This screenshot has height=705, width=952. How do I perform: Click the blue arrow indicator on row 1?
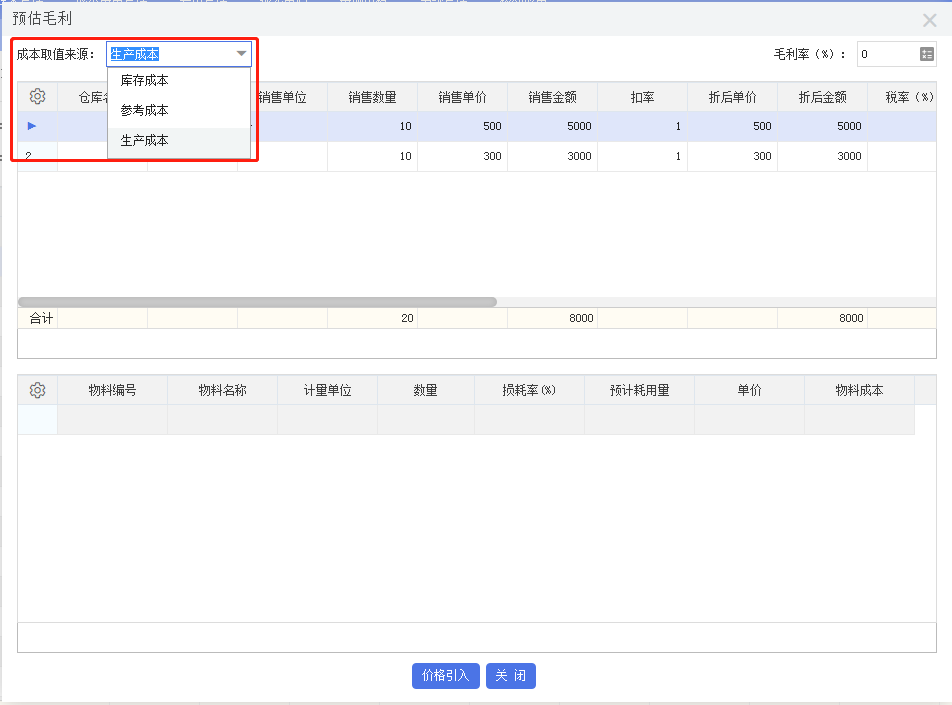pyautogui.click(x=32, y=126)
